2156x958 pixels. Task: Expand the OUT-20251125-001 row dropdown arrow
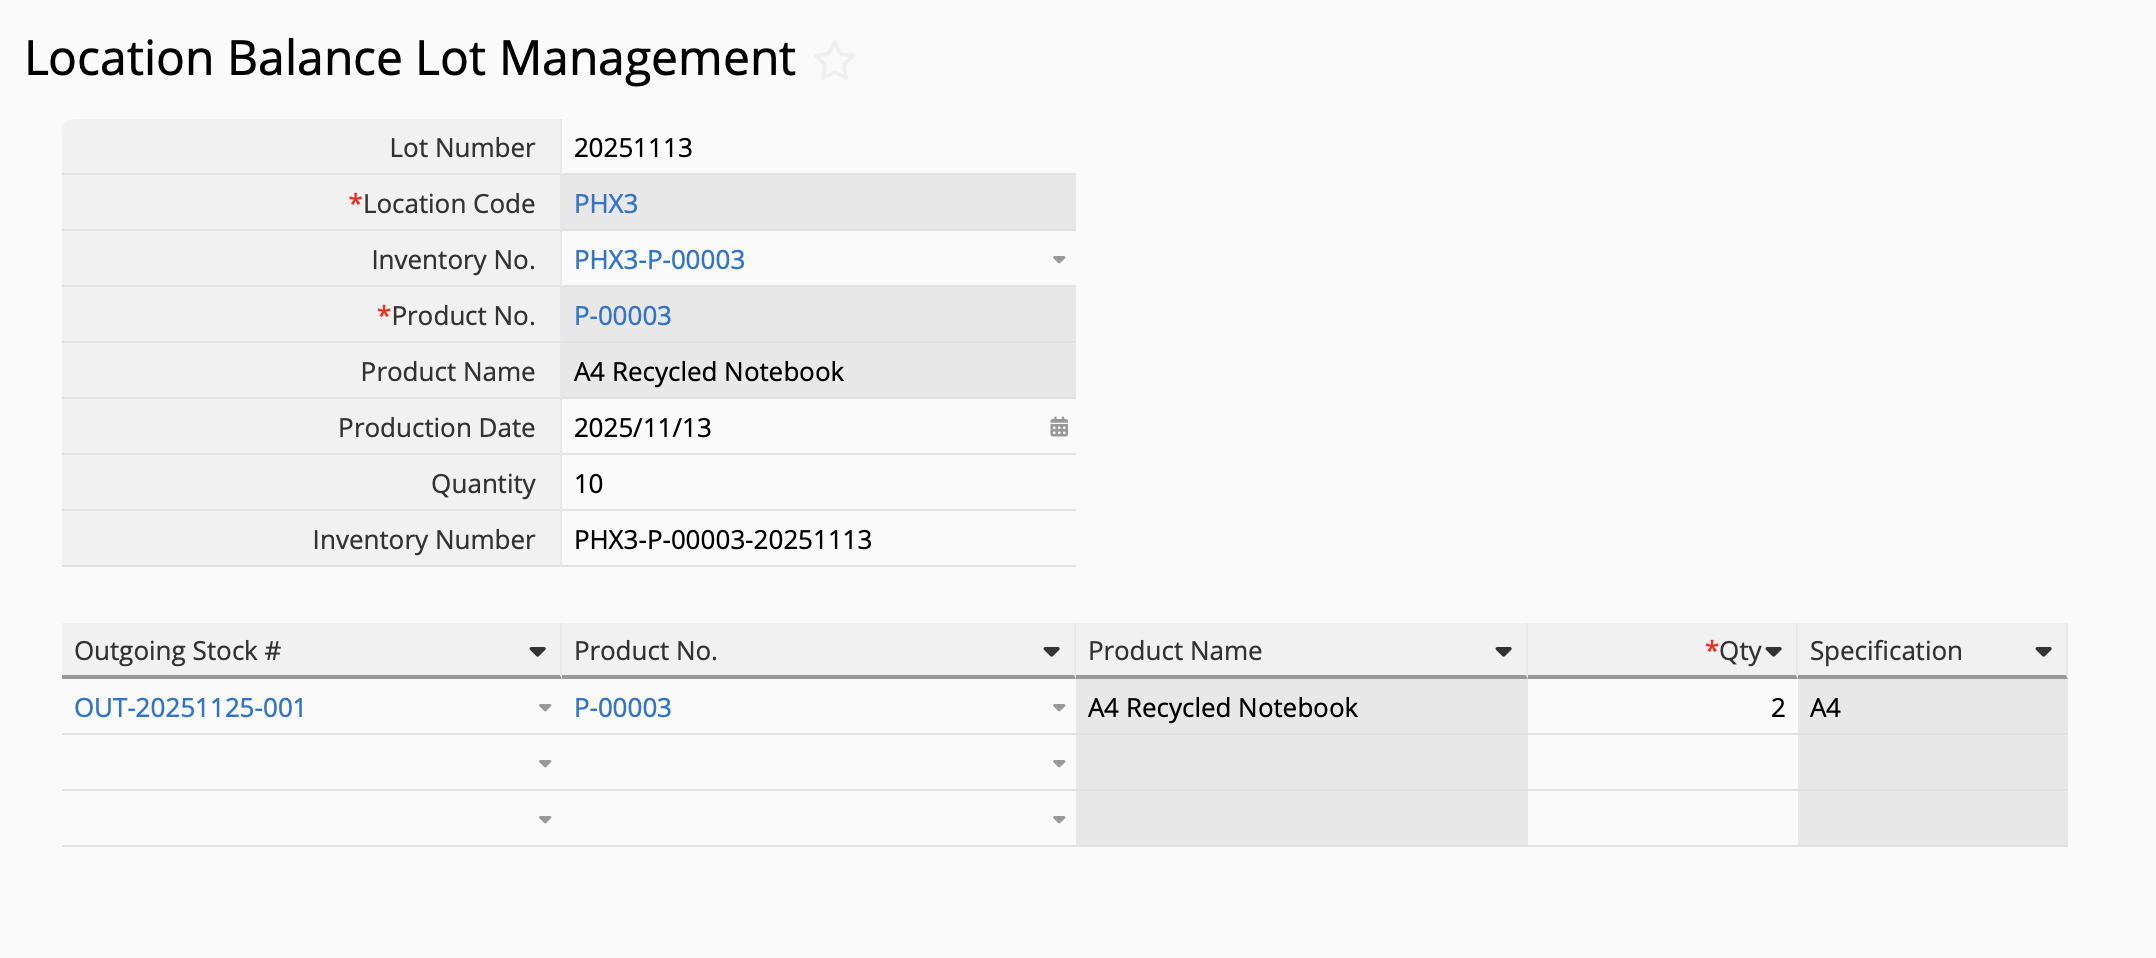[x=545, y=708]
